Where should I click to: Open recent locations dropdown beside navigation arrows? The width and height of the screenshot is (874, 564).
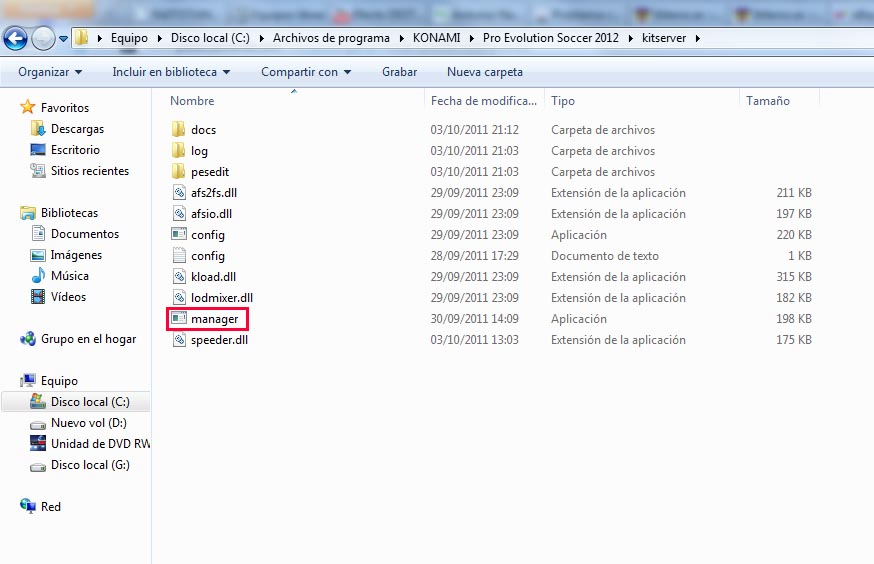(64, 39)
